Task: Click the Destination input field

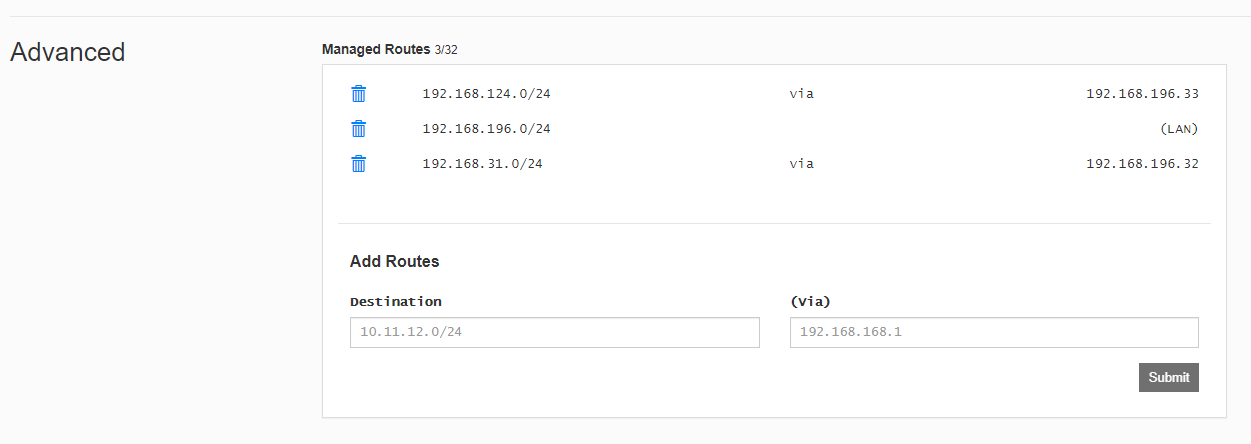Action: point(555,332)
